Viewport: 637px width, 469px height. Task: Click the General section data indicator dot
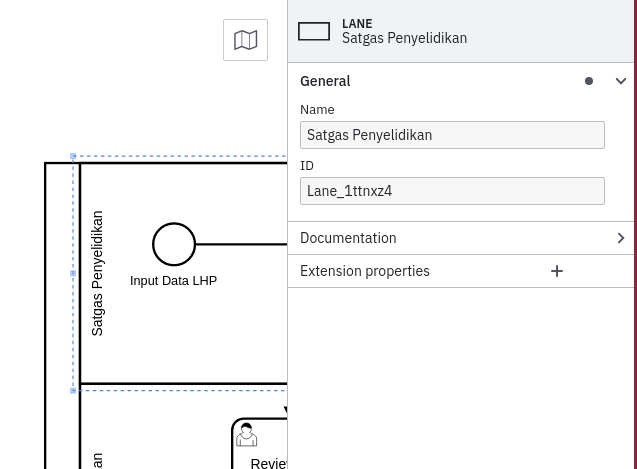pos(589,81)
